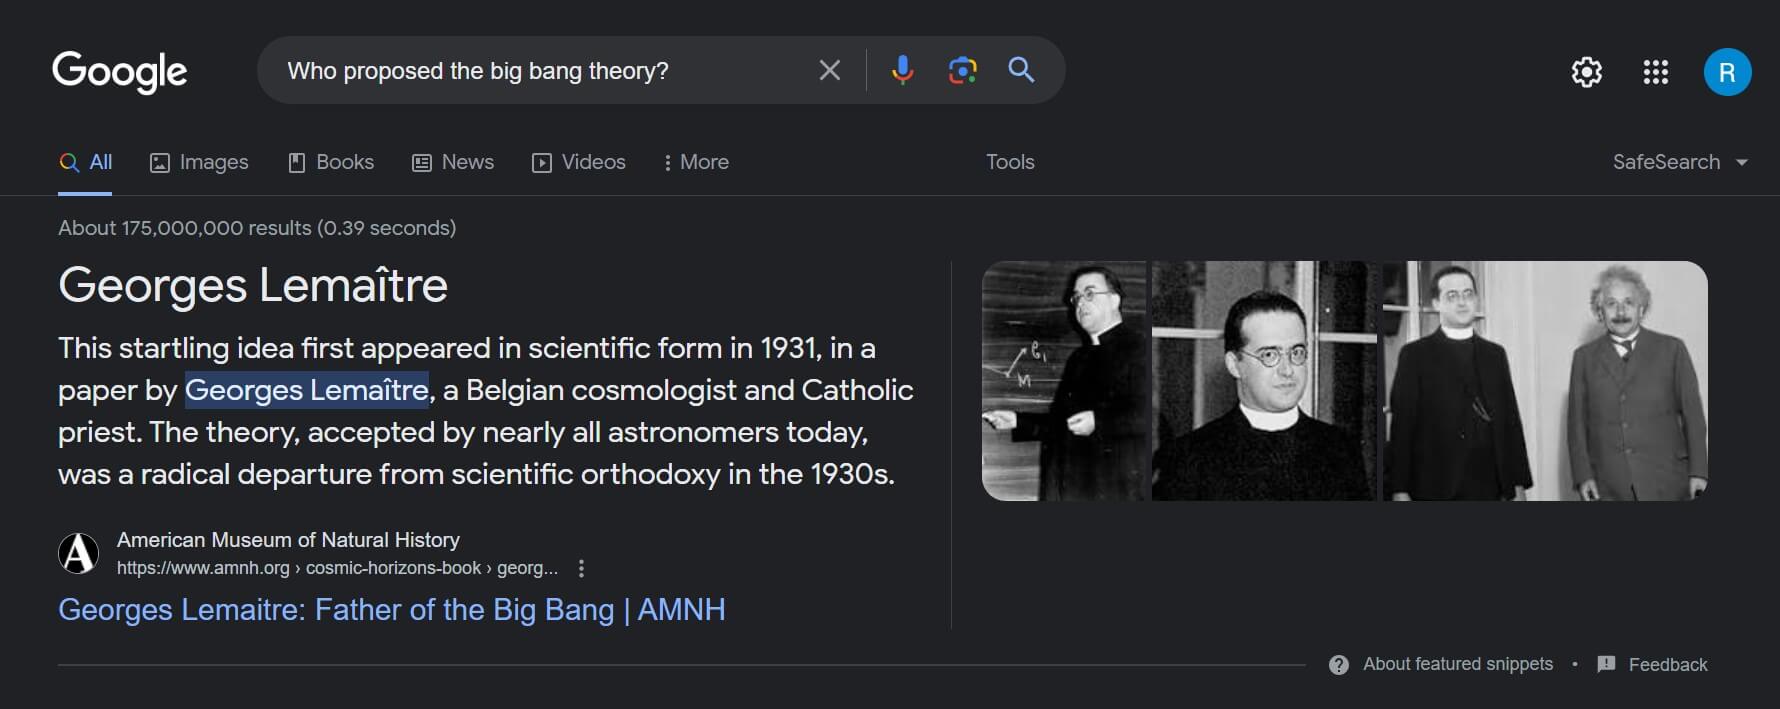This screenshot has width=1780, height=709.
Task: Click the voice search microphone icon
Action: [902, 70]
